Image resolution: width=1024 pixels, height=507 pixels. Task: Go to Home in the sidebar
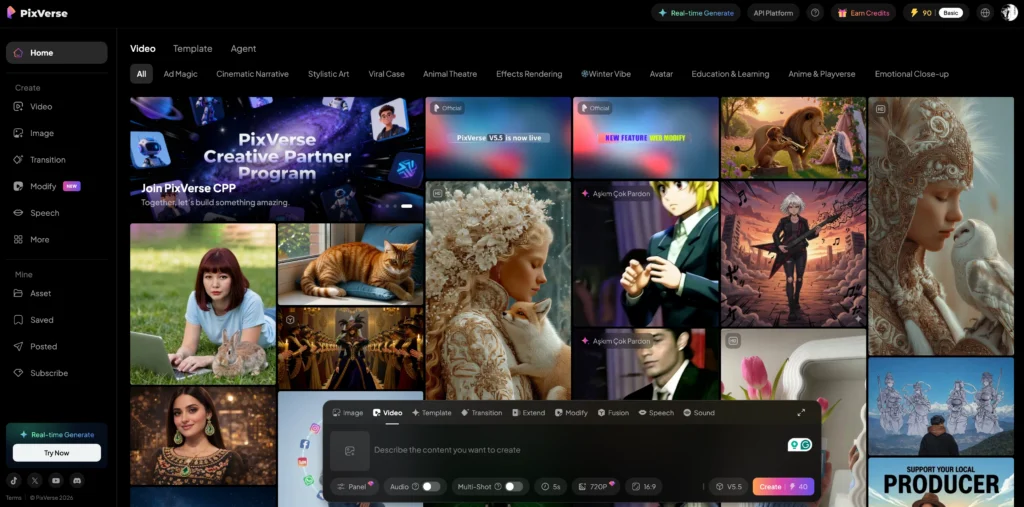click(x=57, y=53)
